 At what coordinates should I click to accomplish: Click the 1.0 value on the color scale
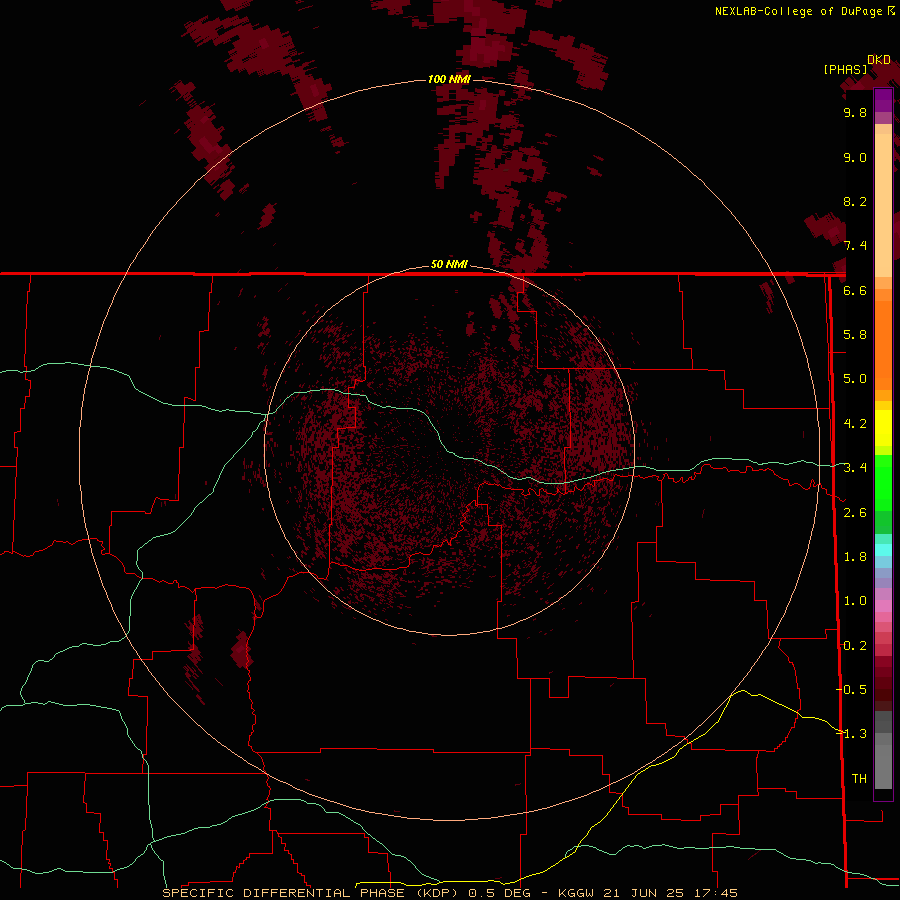coord(855,601)
